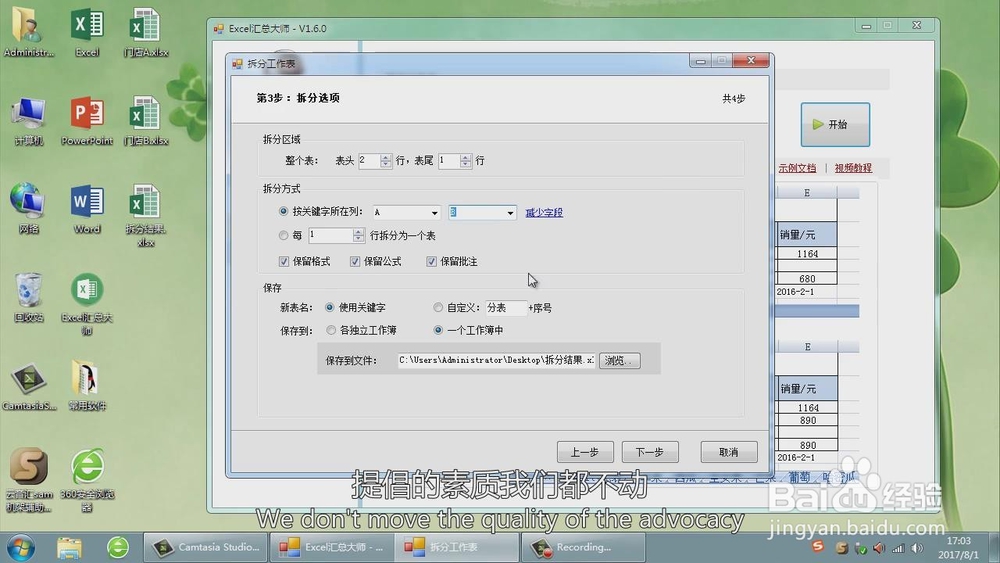Switch to the Recording taskbar item
The image size is (1000, 563).
click(583, 547)
